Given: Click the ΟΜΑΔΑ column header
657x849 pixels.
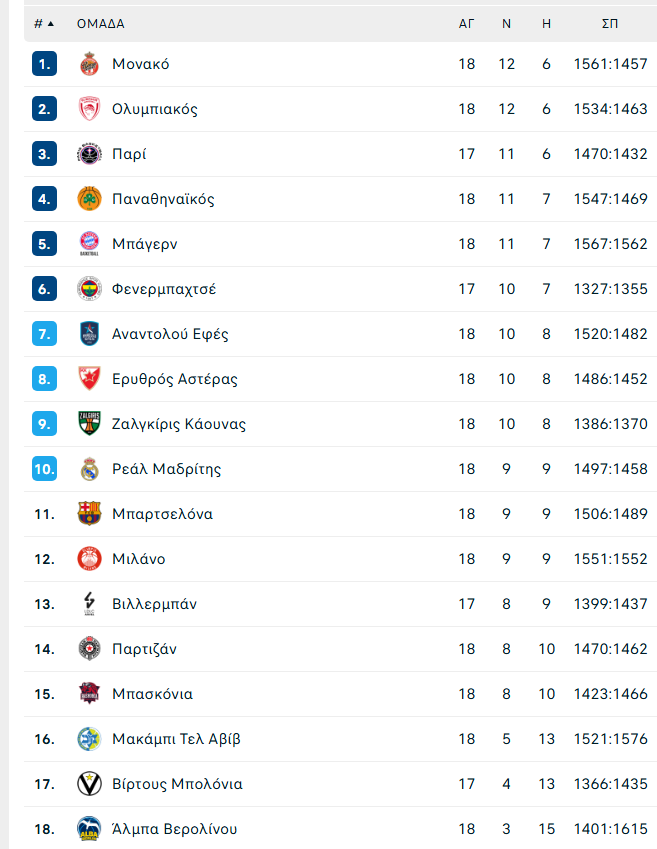Looking at the screenshot, I should 101,24.
